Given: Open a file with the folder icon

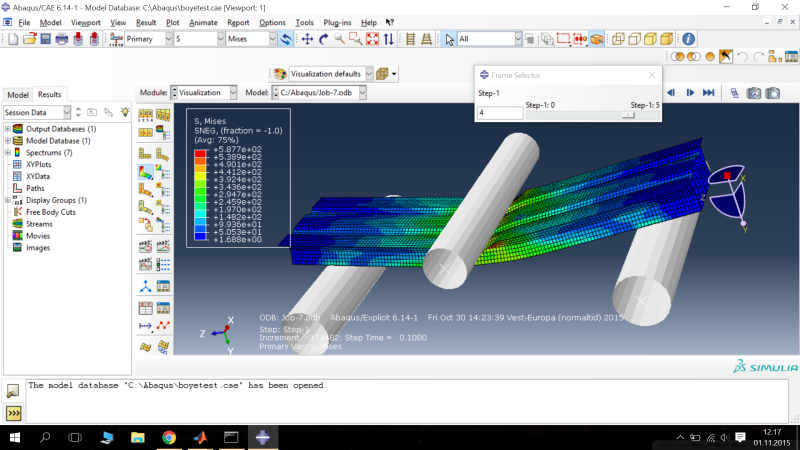Looking at the screenshot, I should click(x=30, y=39).
